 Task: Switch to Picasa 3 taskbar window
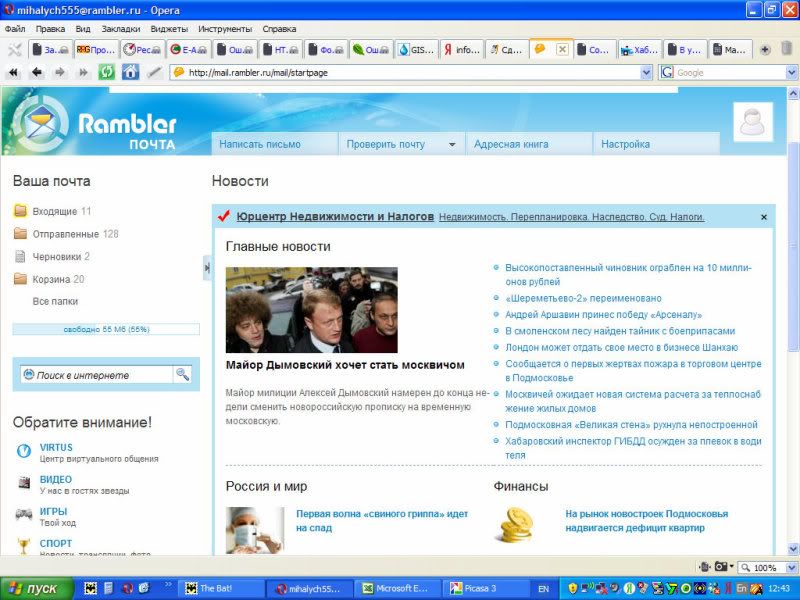tap(485, 588)
